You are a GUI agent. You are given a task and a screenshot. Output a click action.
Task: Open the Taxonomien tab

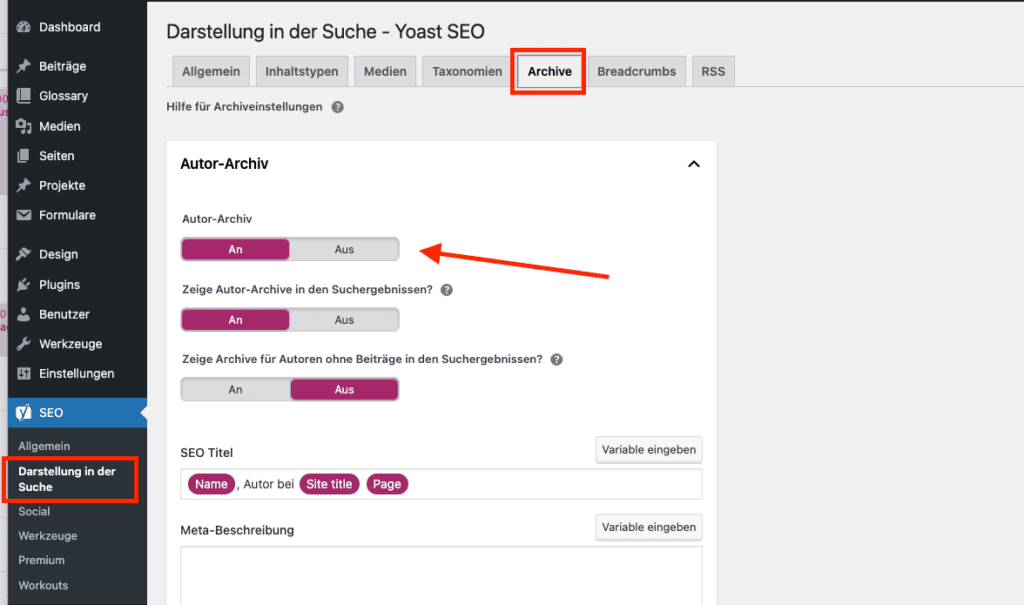point(467,72)
